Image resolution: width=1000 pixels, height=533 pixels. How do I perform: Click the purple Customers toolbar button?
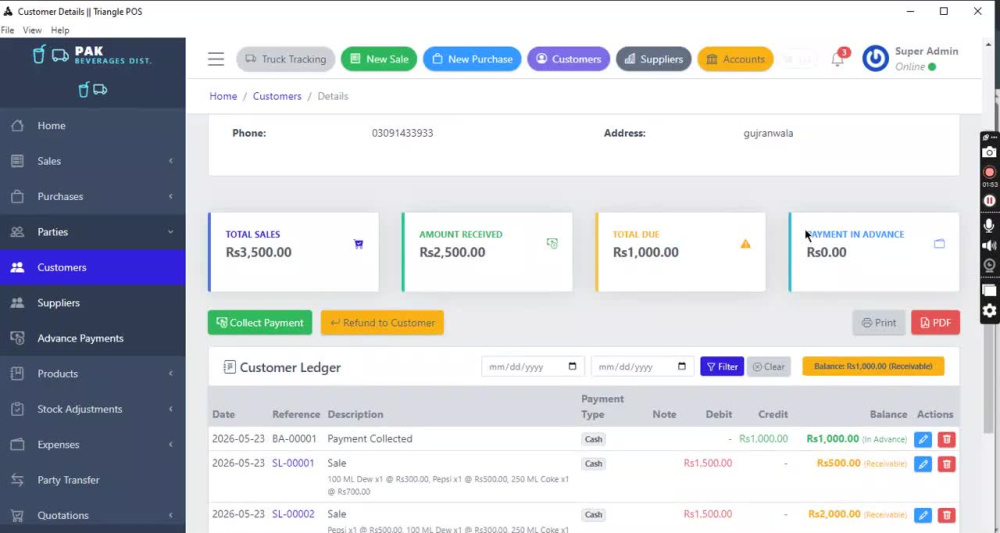[568, 59]
